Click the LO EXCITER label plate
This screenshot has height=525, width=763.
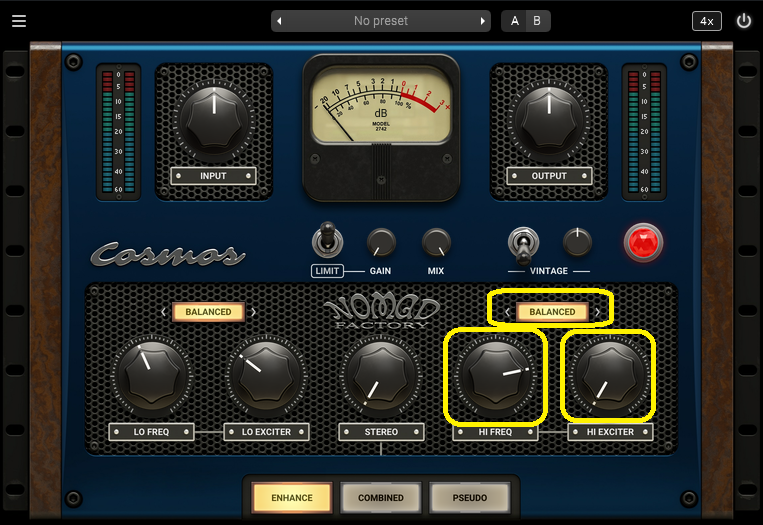pos(266,432)
